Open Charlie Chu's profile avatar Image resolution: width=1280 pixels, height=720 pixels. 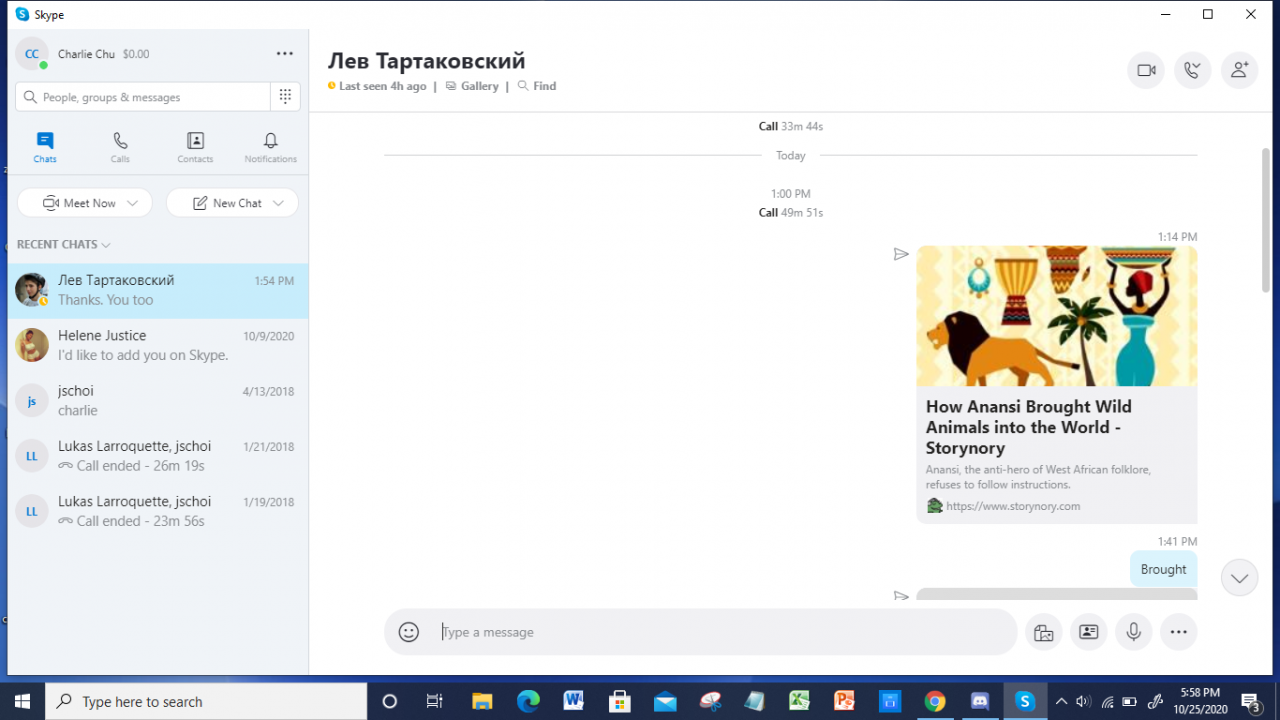click(x=32, y=54)
